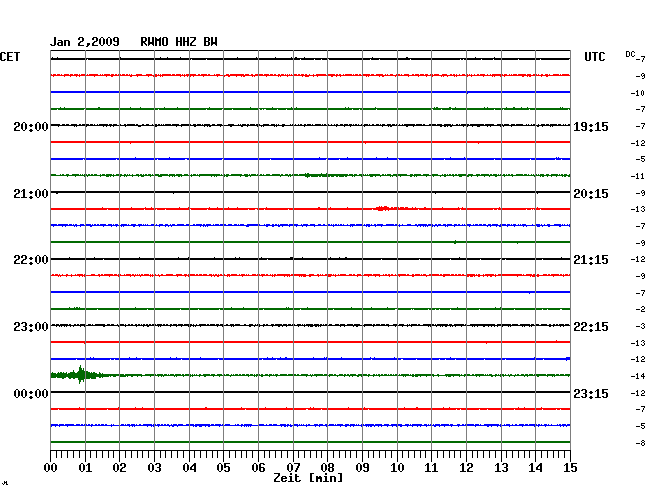Select the "22:00" CET time label
The height and width of the screenshot is (494, 650).
tap(31, 260)
